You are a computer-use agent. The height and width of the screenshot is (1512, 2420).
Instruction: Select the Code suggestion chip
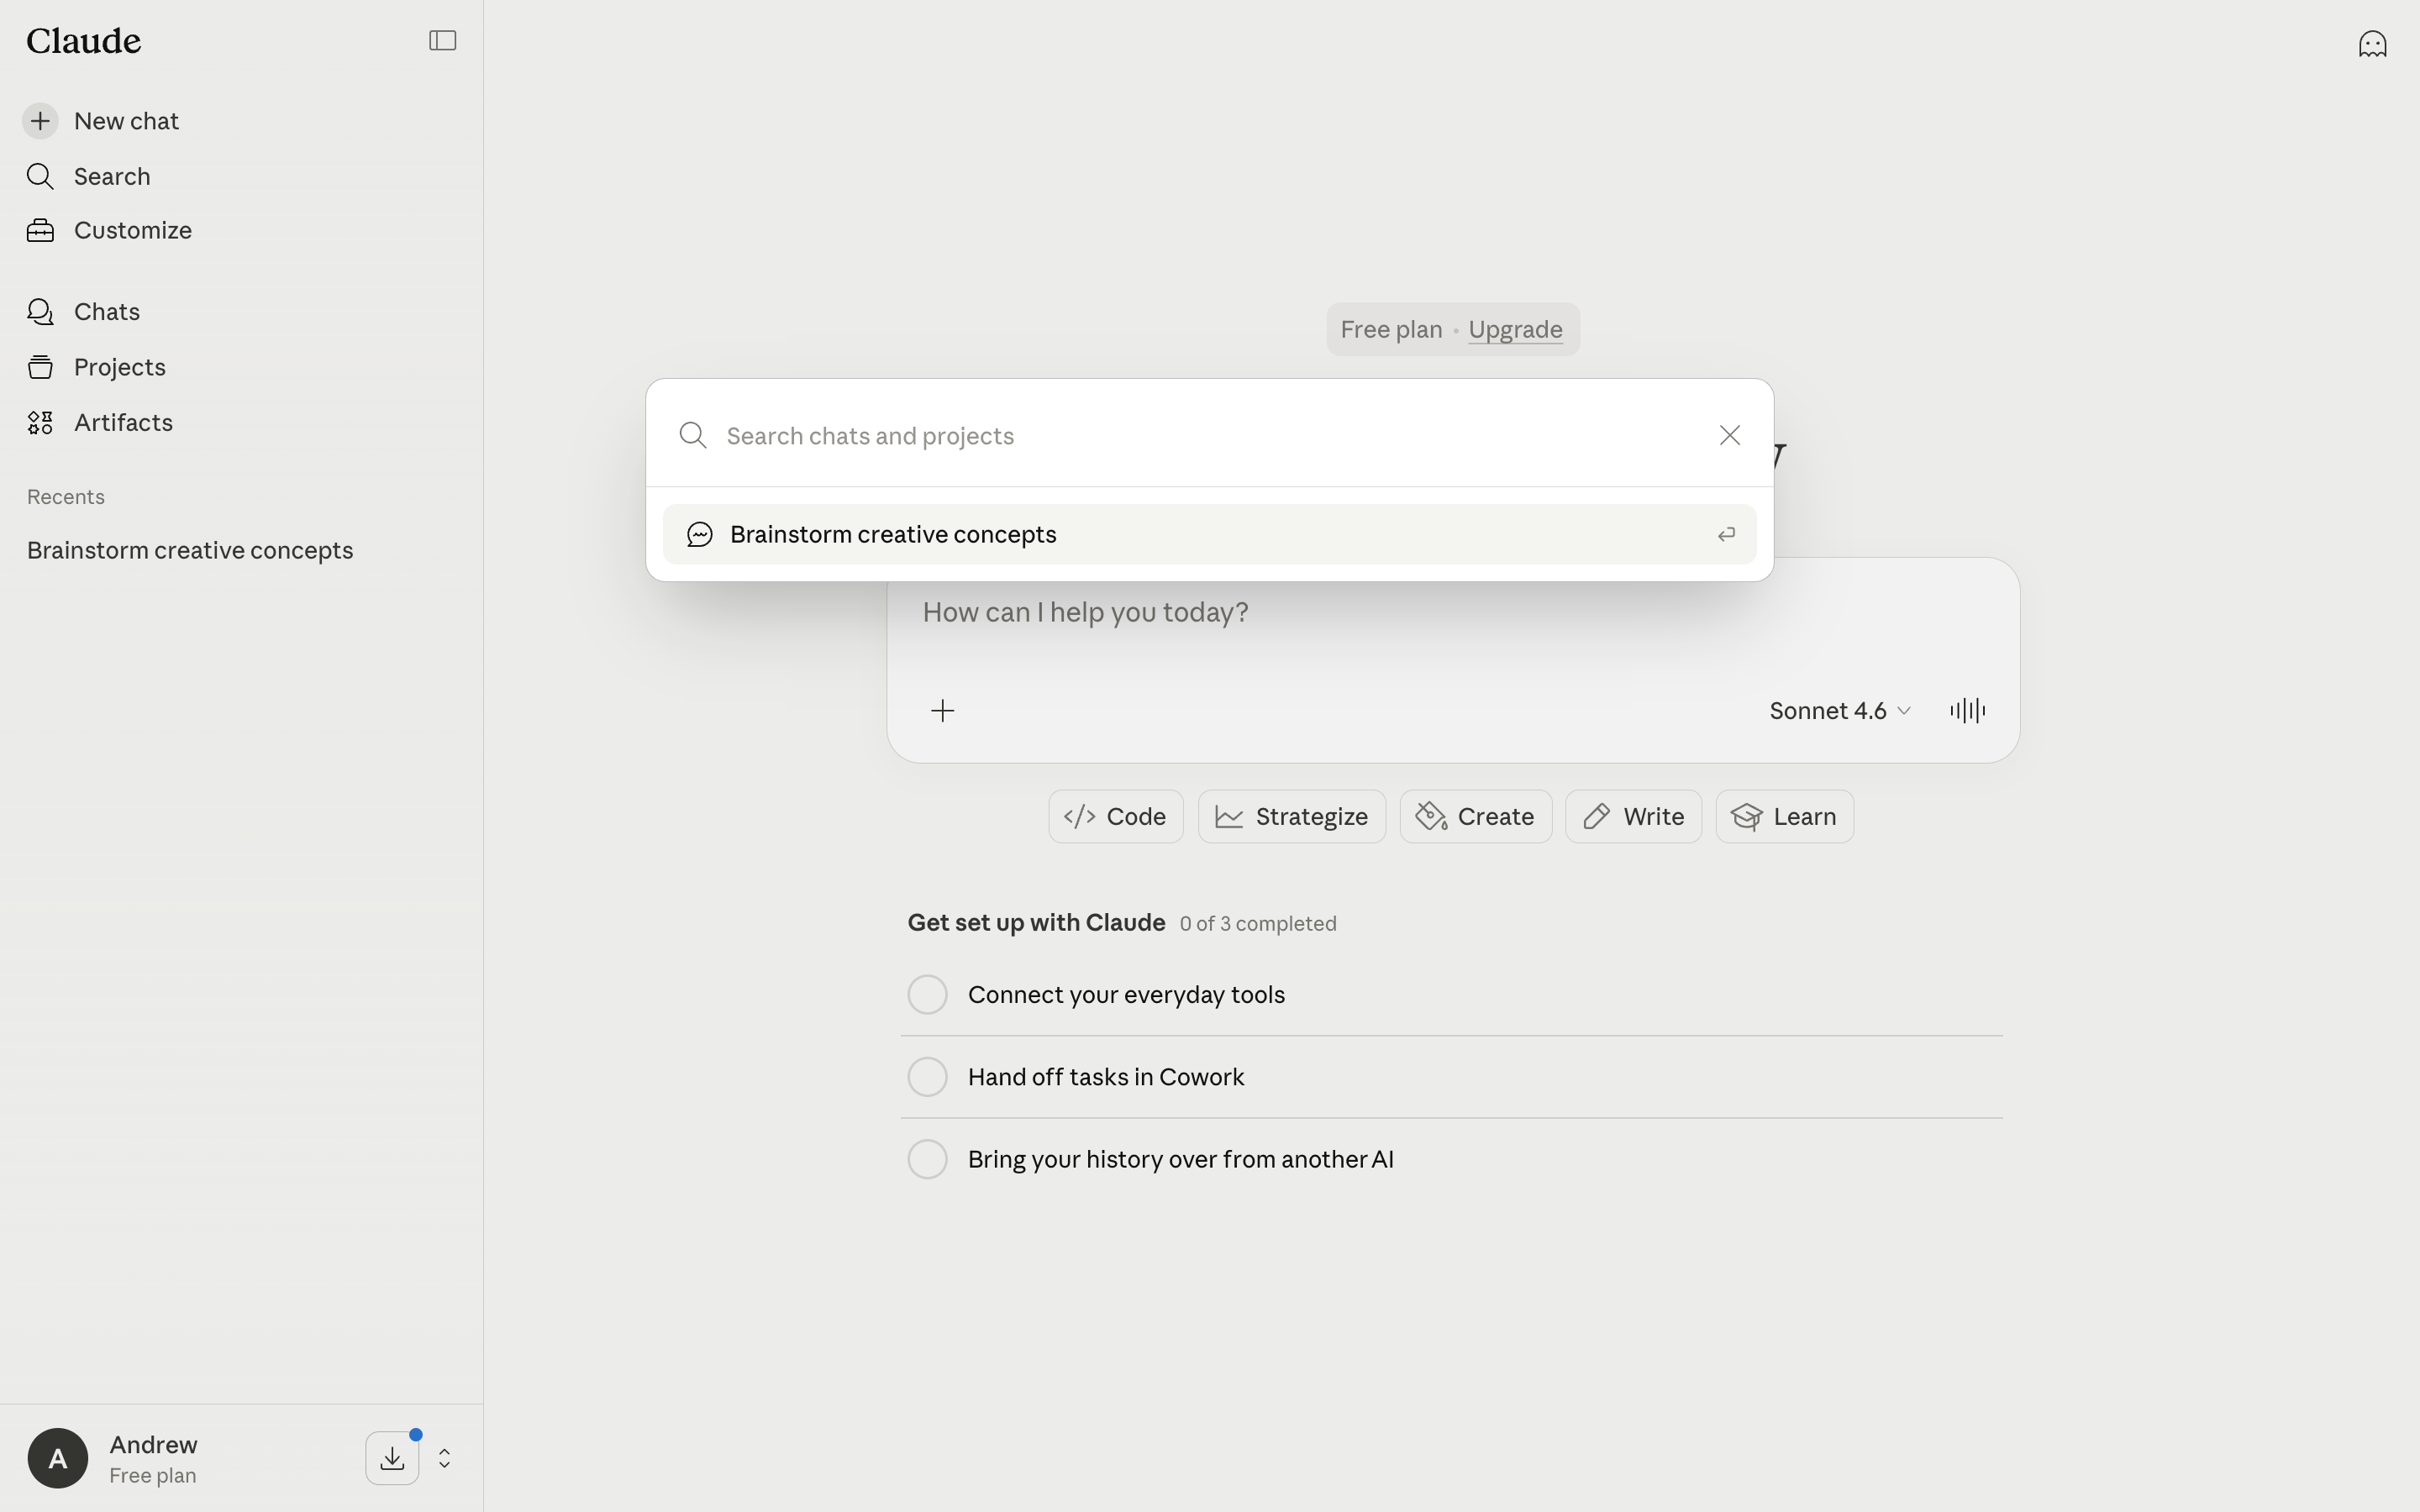pos(1116,817)
